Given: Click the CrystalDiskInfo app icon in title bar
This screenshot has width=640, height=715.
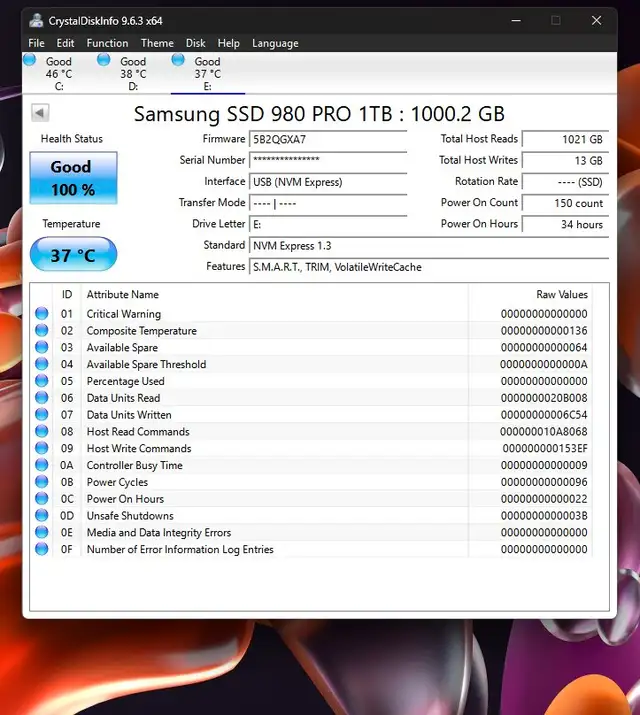Looking at the screenshot, I should (36, 21).
